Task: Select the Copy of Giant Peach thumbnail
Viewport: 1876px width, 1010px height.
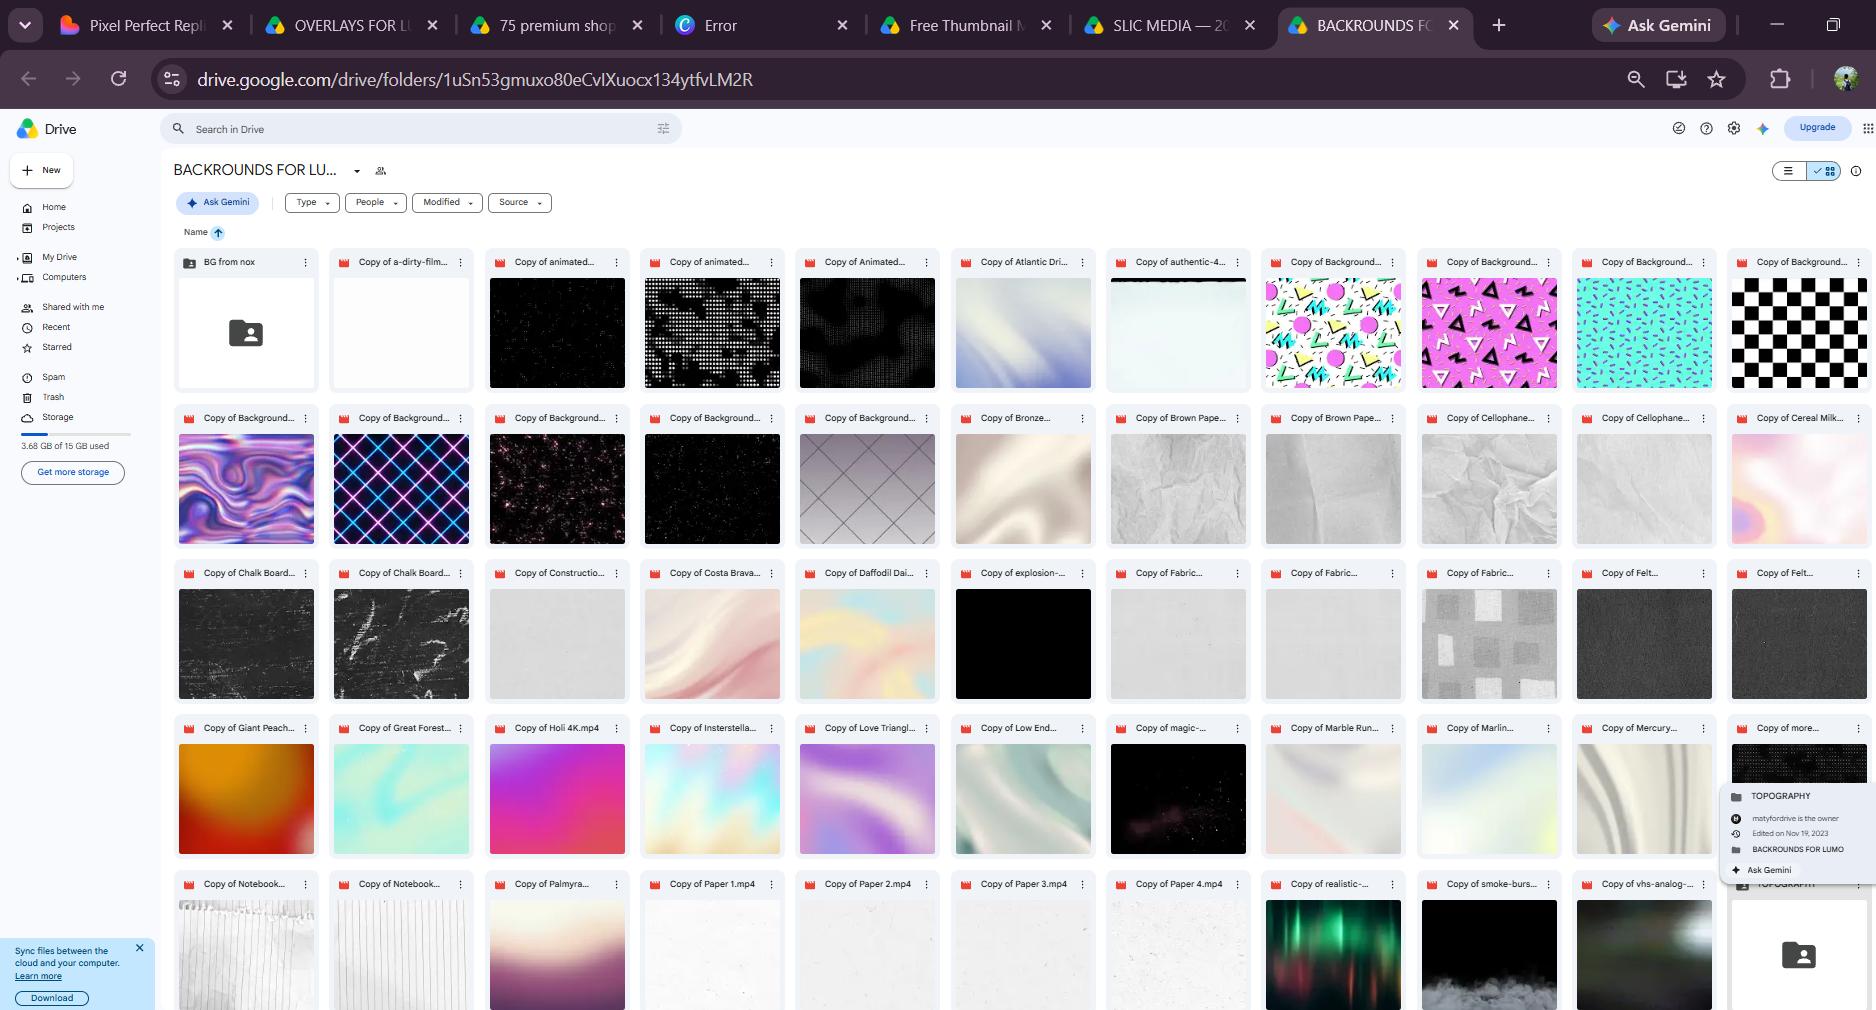Action: click(x=246, y=798)
